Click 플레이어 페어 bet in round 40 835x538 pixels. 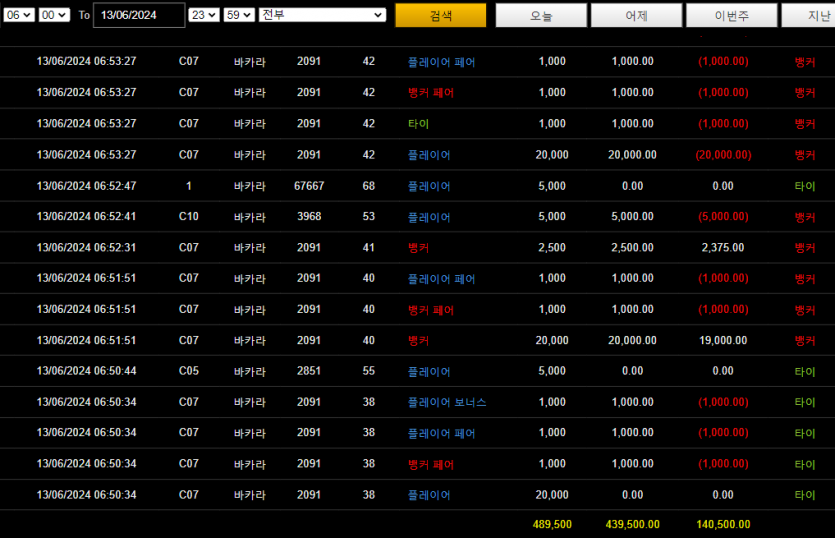pos(441,279)
